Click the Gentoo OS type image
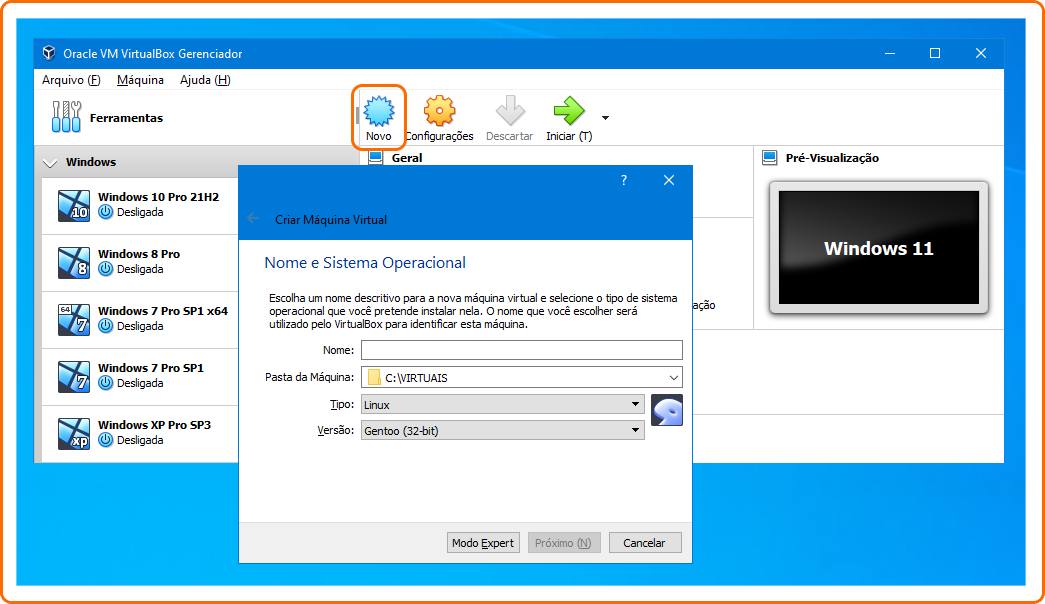1045x604 pixels. (666, 410)
